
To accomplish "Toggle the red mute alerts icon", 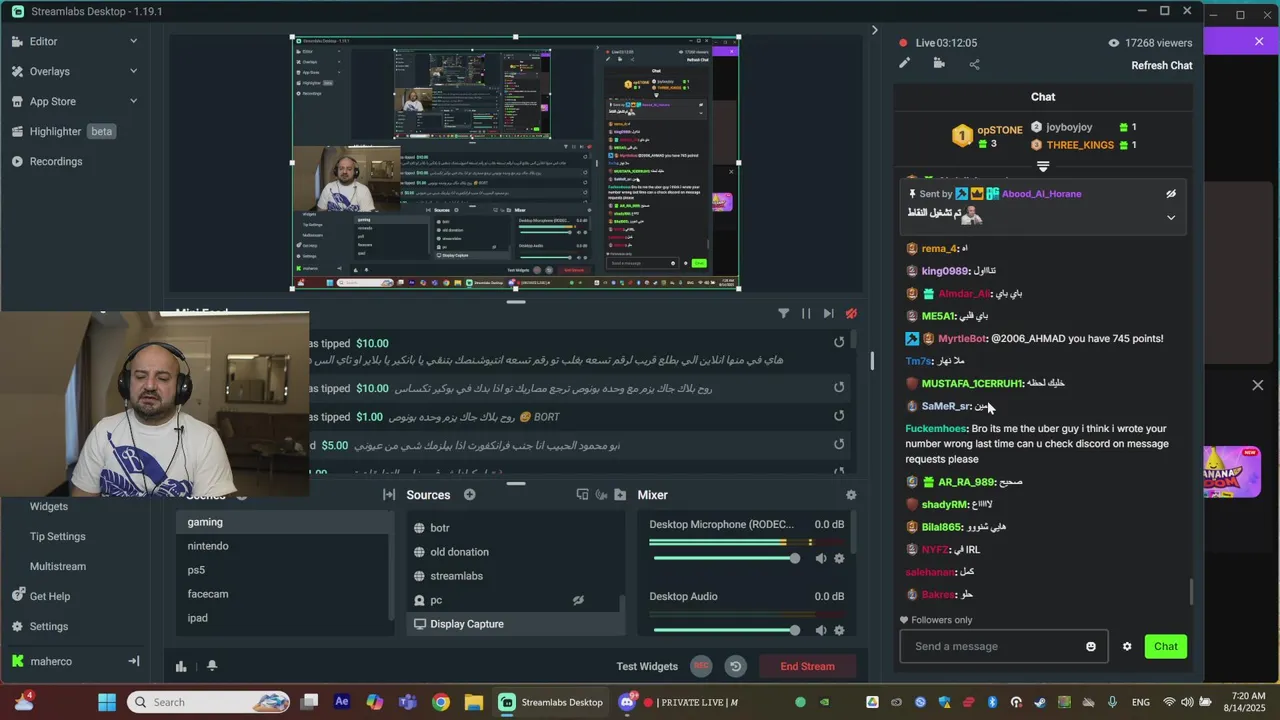I will 851,313.
